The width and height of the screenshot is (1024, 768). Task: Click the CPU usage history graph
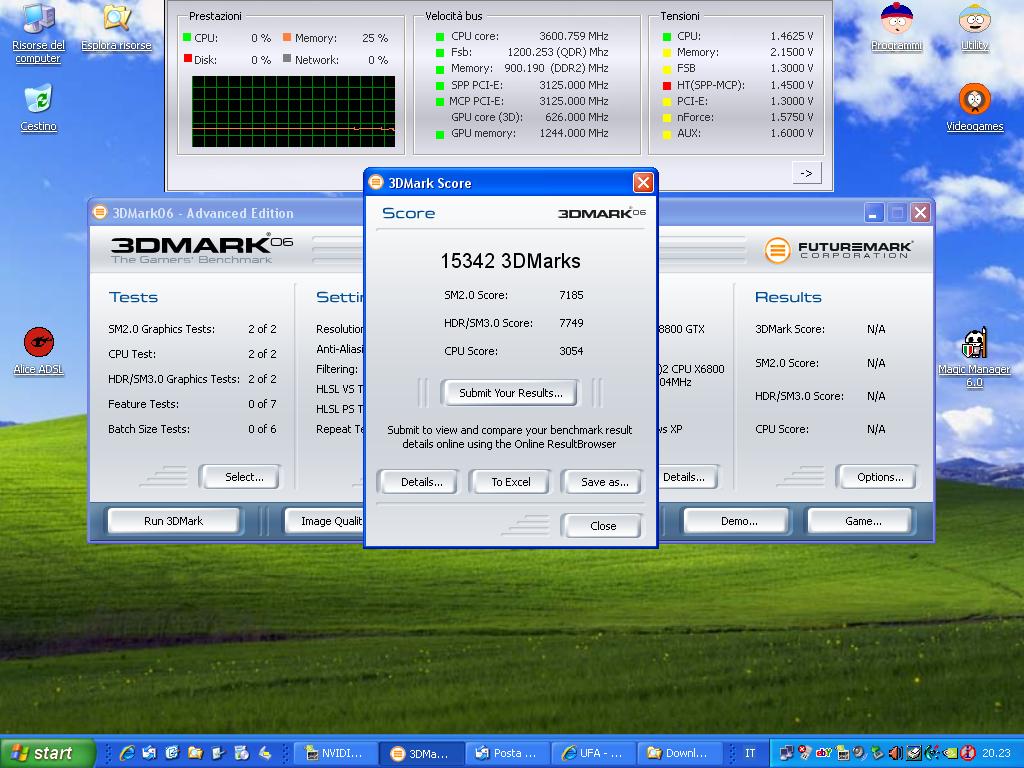(x=293, y=112)
